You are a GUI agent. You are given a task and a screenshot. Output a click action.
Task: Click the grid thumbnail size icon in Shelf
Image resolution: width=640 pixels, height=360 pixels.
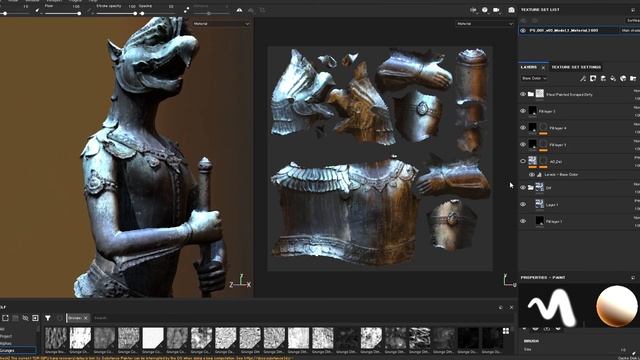[506, 331]
